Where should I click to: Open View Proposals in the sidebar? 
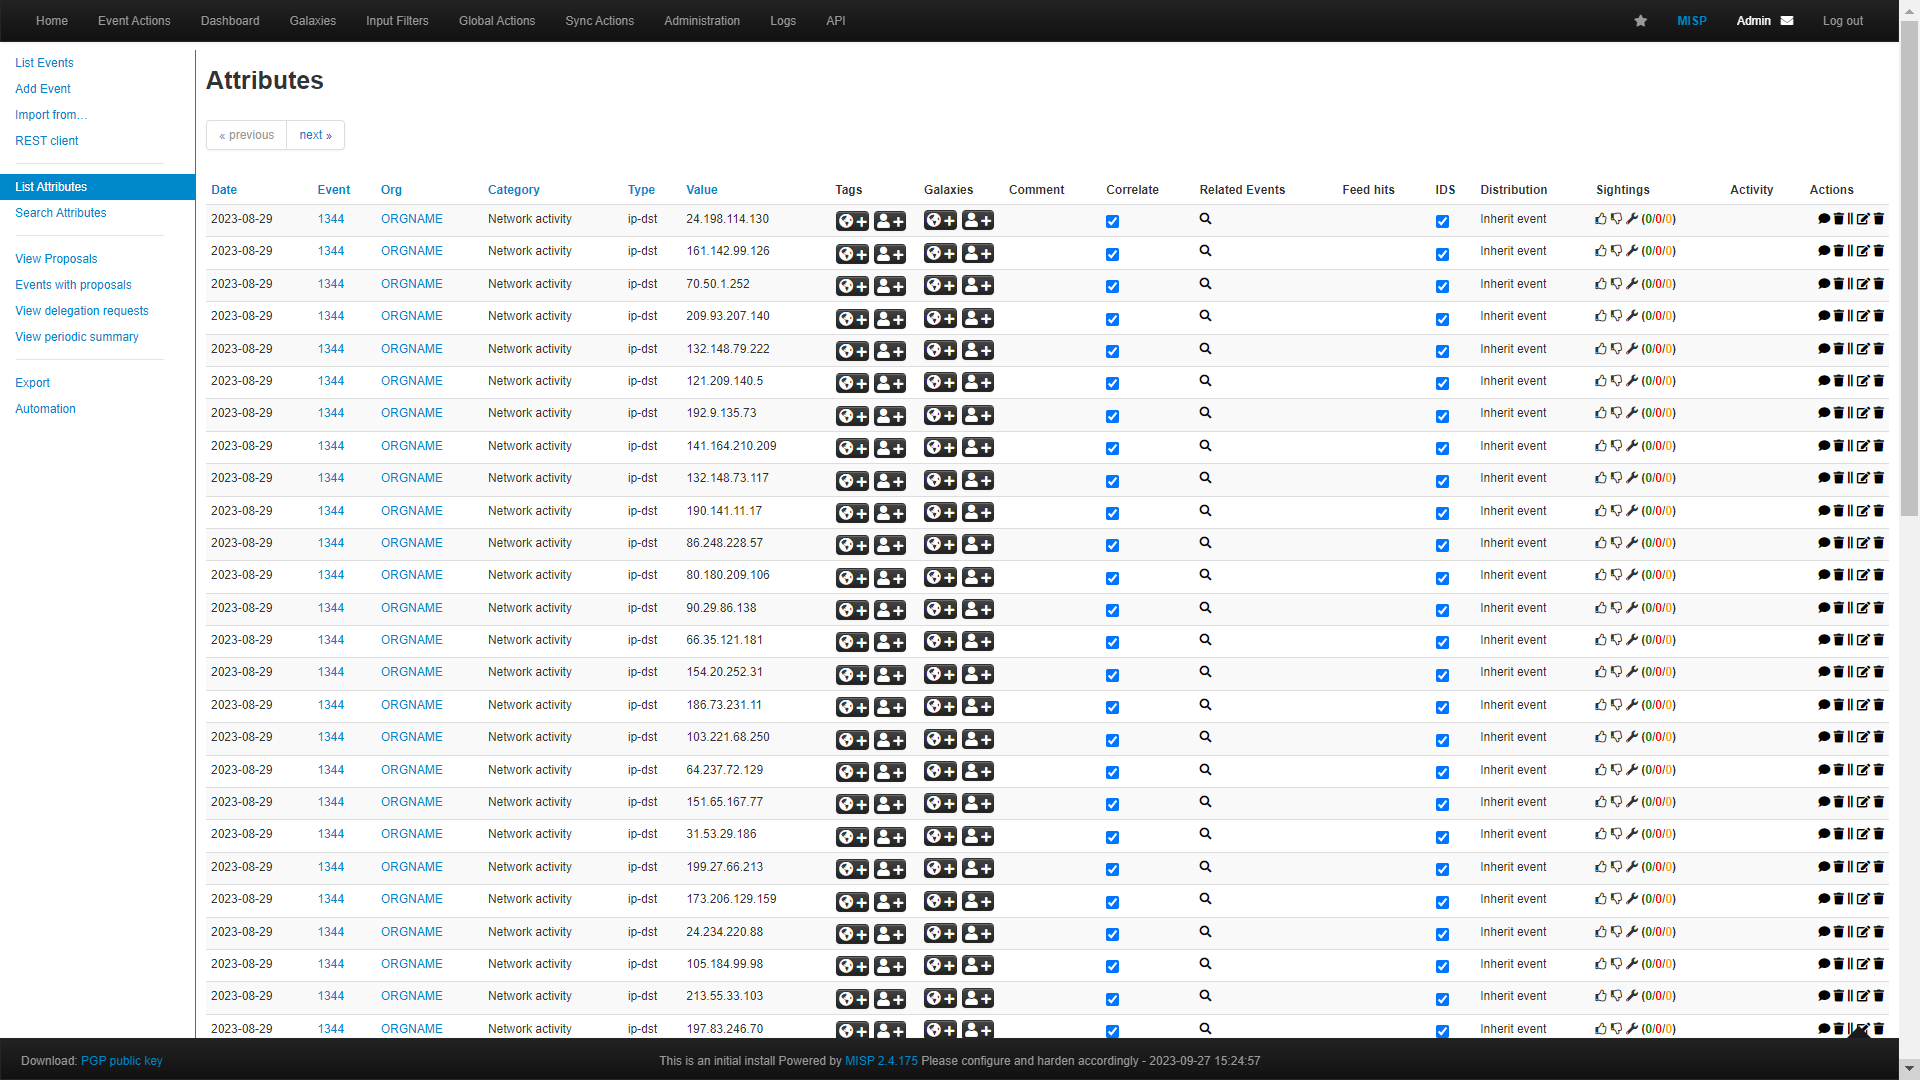point(56,259)
